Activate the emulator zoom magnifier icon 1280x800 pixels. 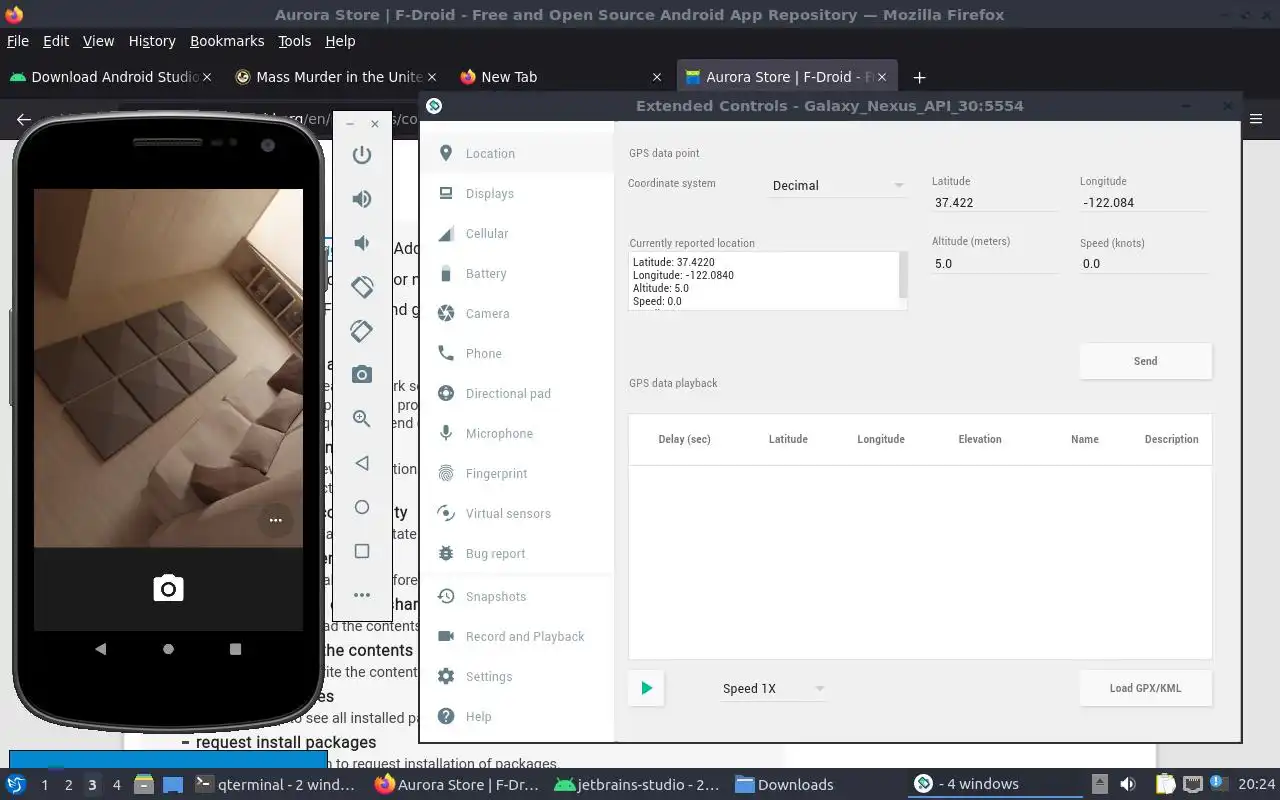coord(362,419)
